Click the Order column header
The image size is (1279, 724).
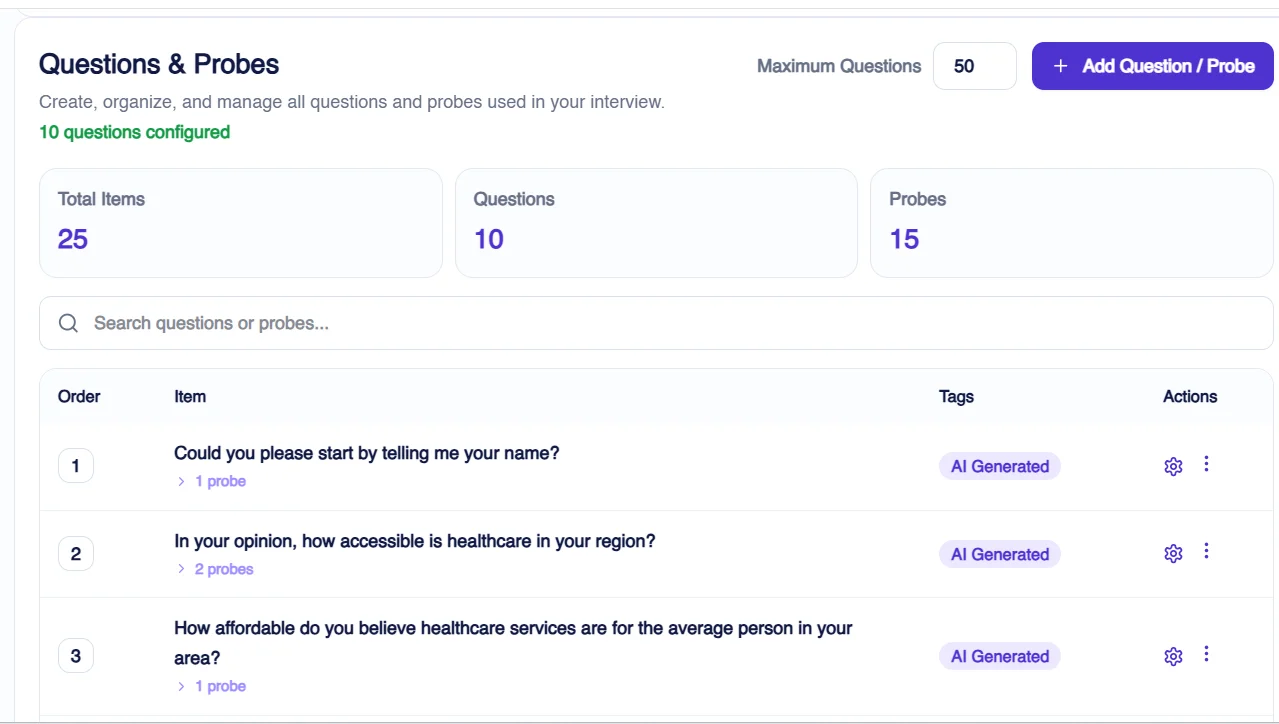(x=79, y=396)
